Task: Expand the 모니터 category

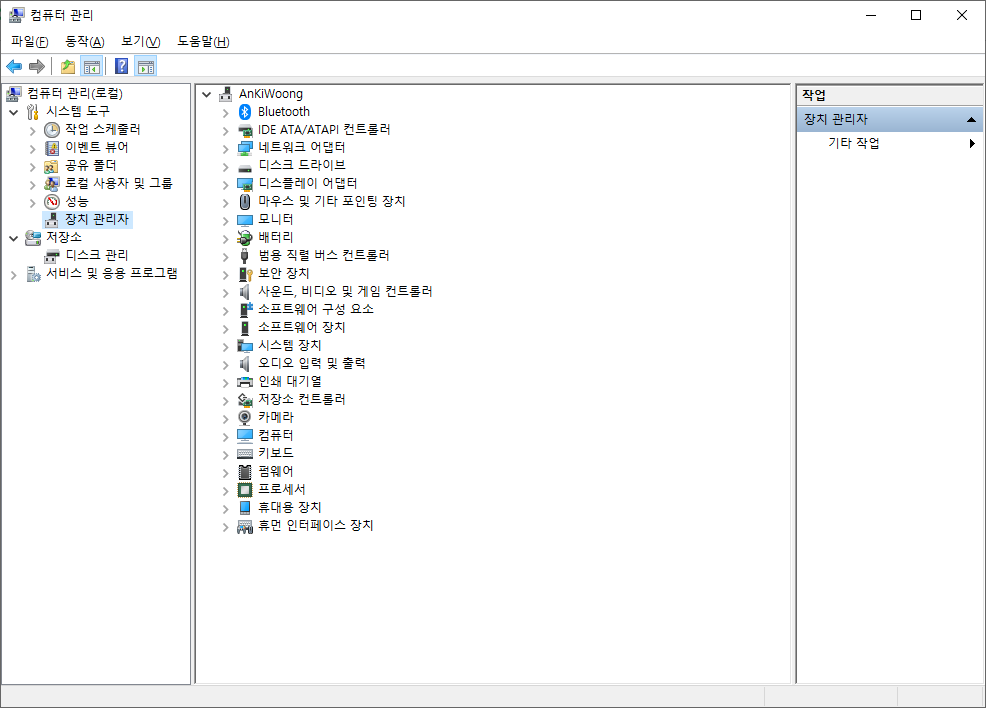Action: coord(225,221)
